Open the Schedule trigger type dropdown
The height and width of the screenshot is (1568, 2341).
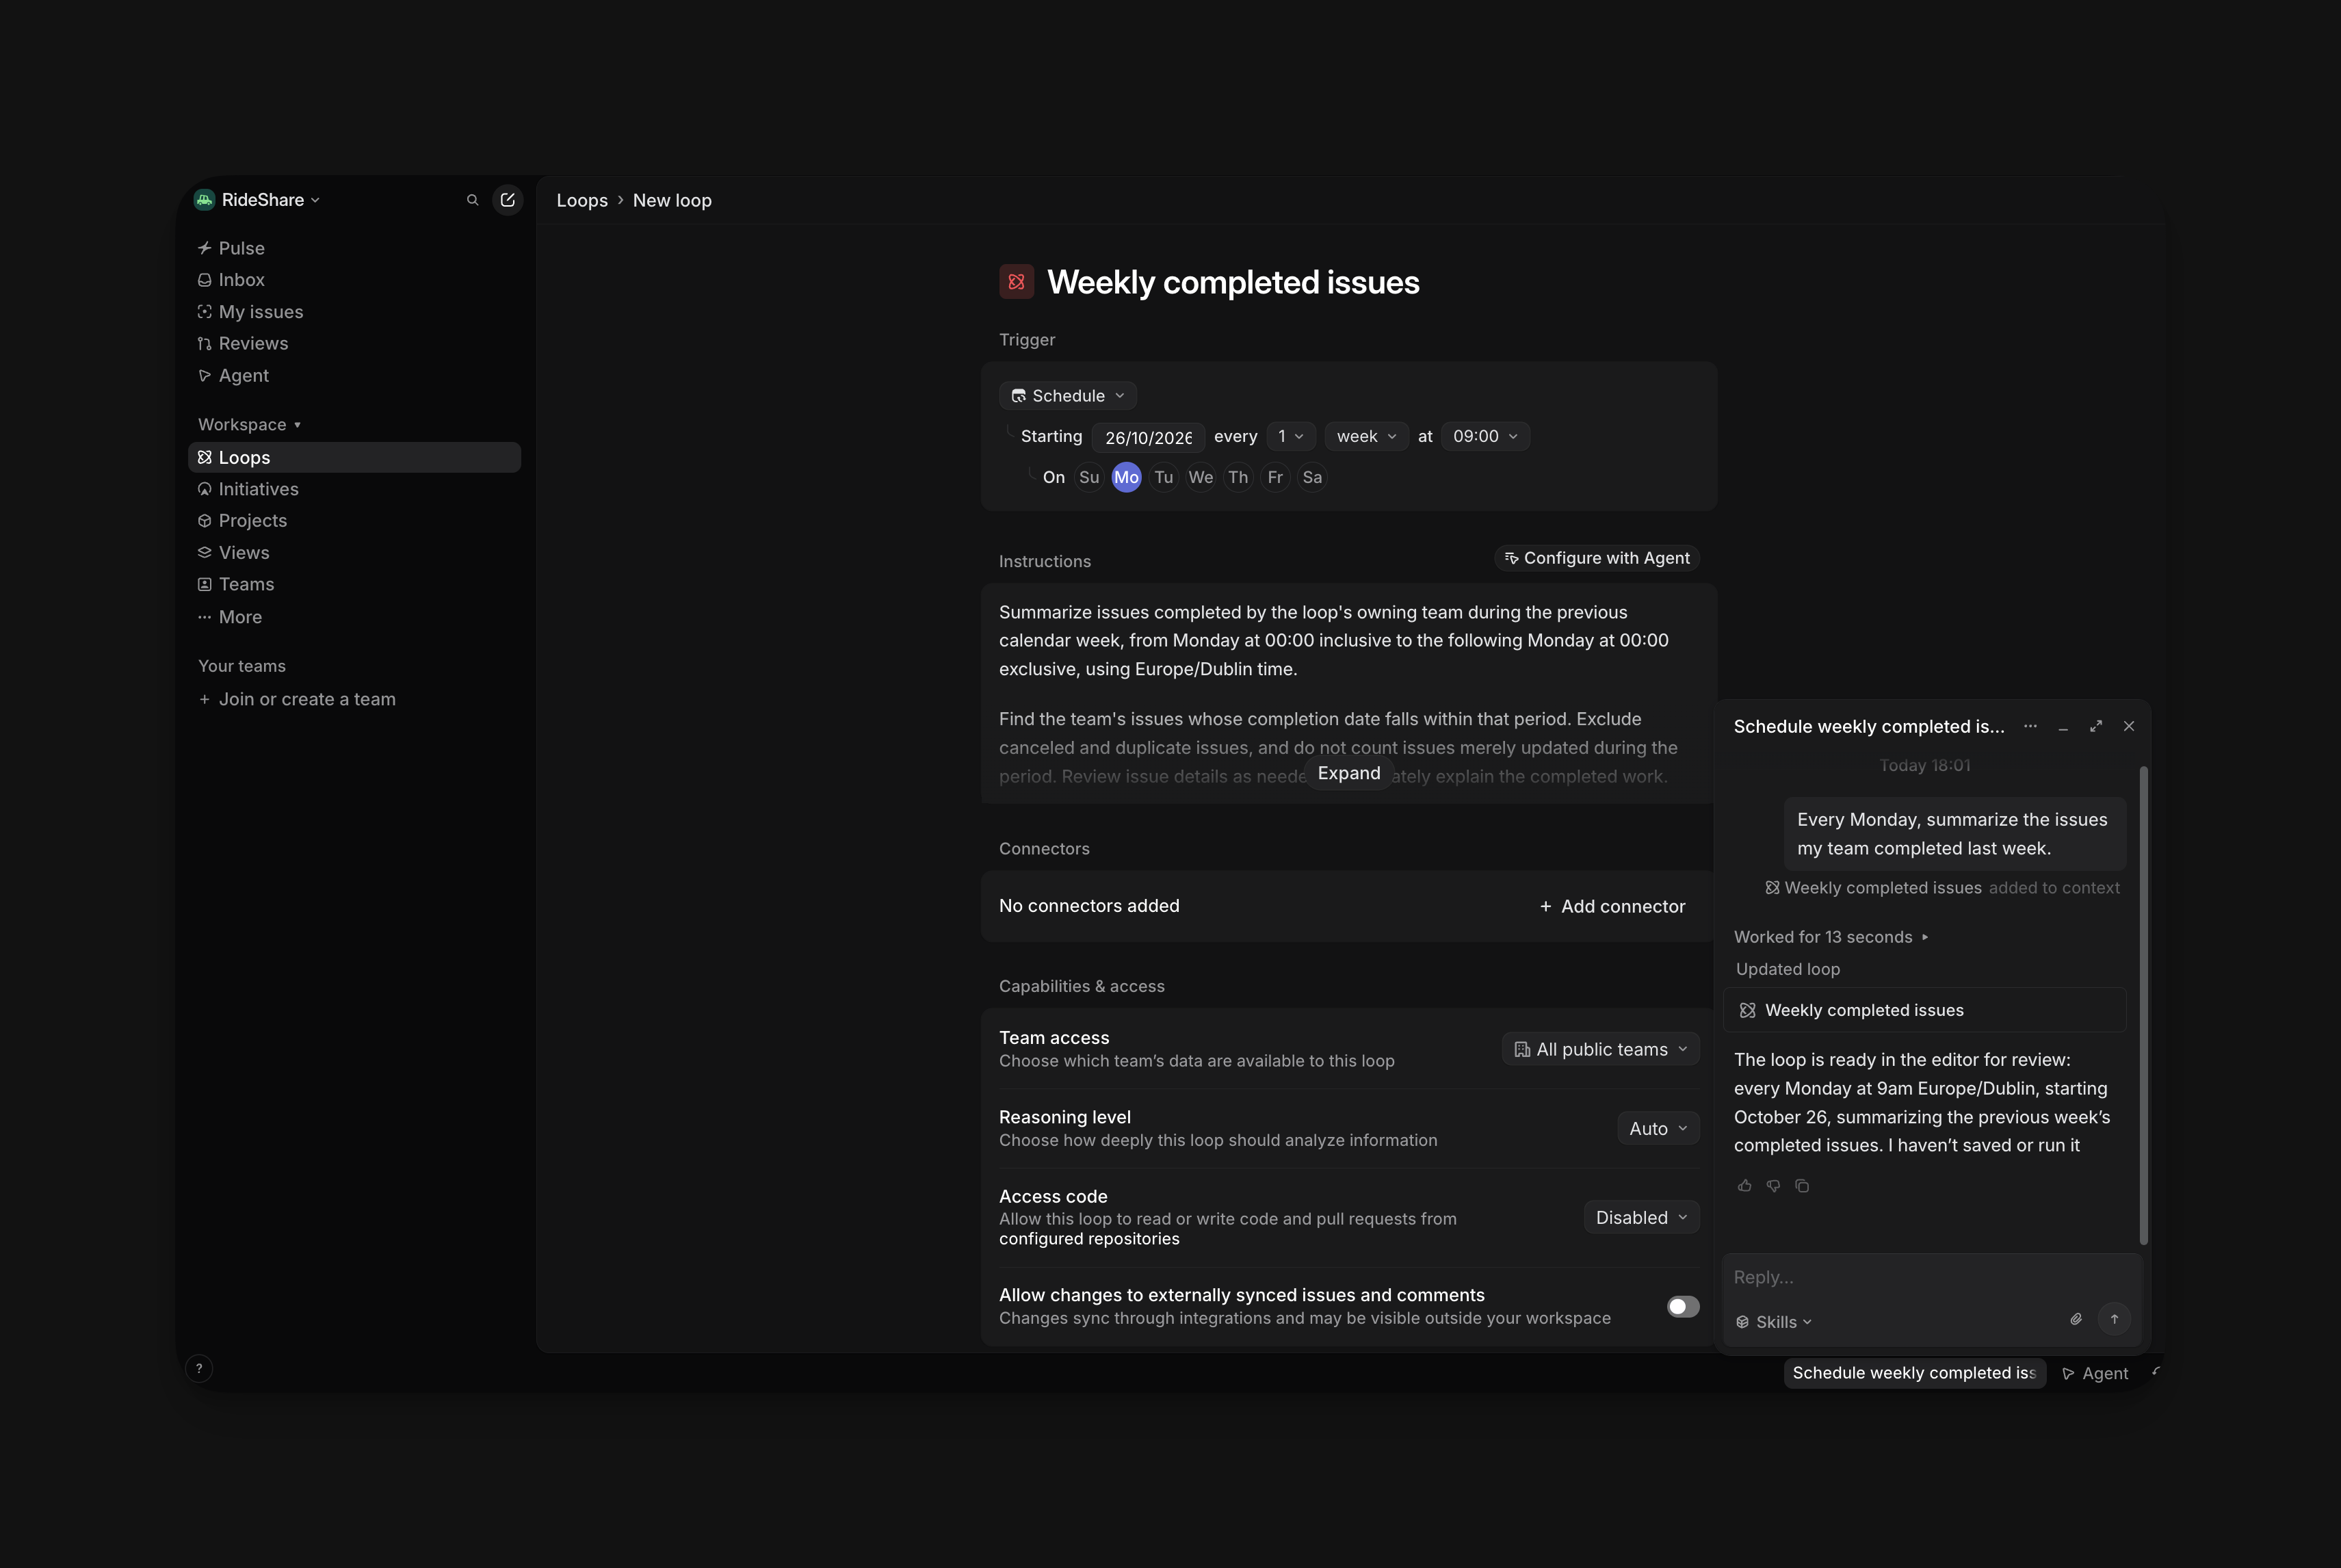tap(1068, 396)
